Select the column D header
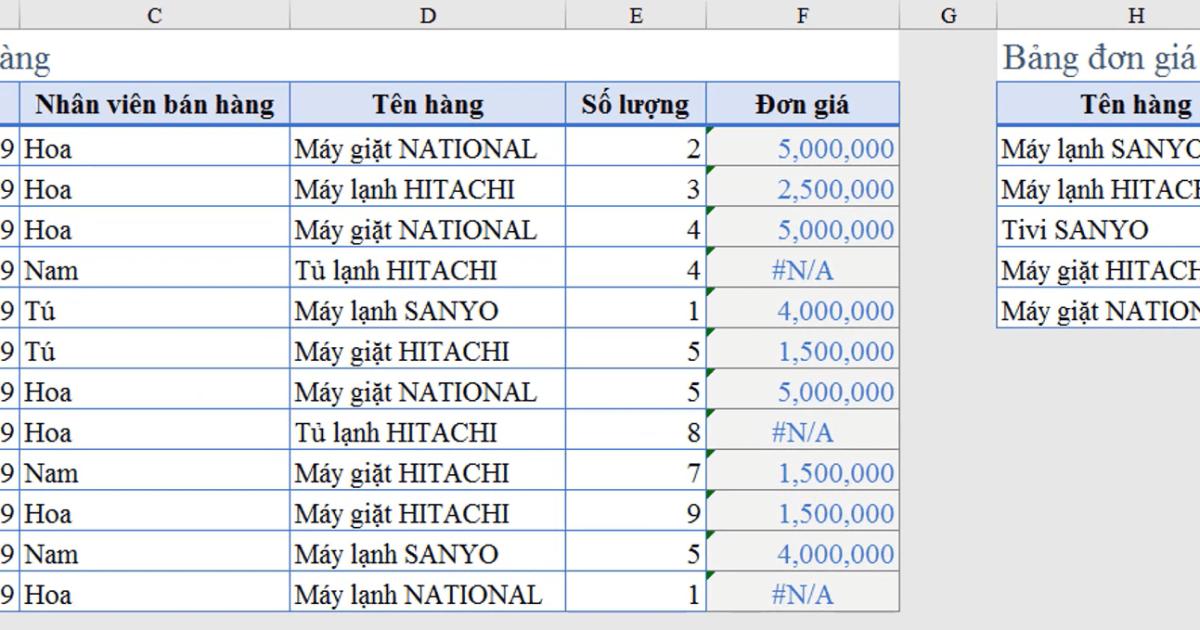 (428, 14)
